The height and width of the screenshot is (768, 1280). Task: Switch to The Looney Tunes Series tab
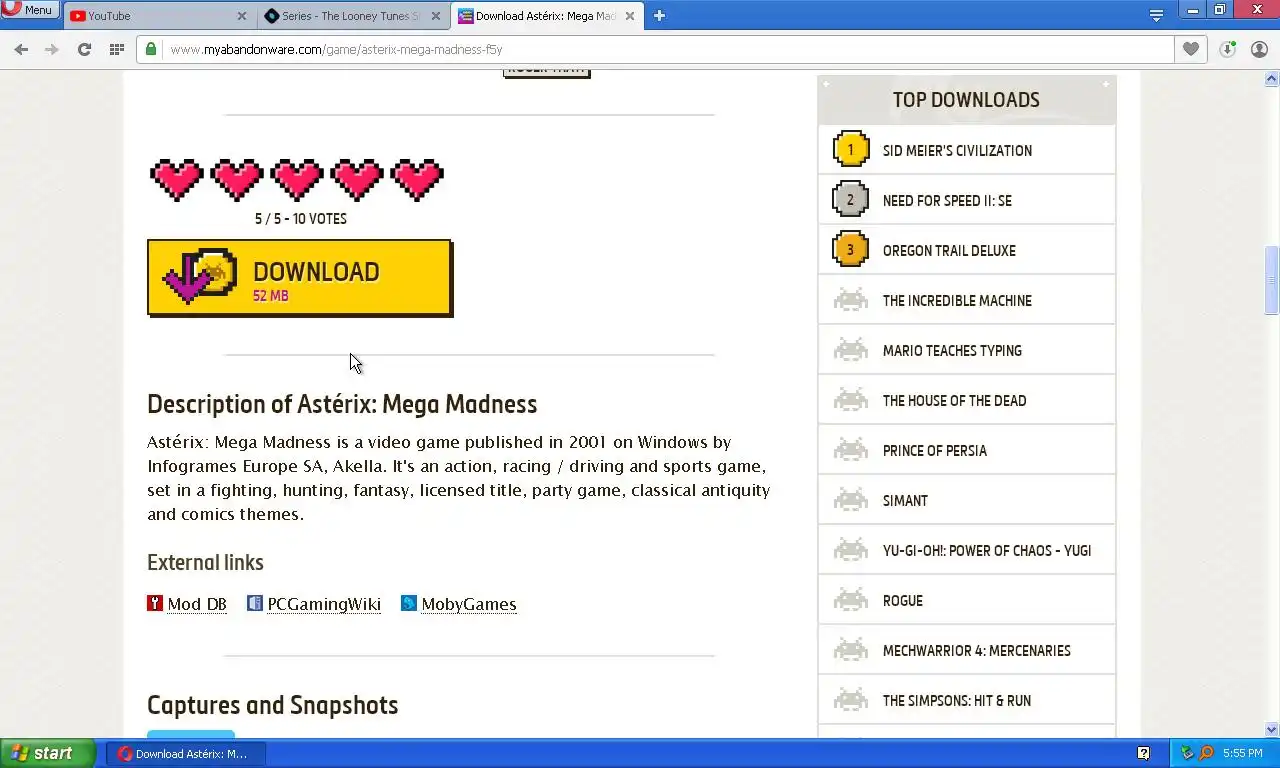point(352,16)
